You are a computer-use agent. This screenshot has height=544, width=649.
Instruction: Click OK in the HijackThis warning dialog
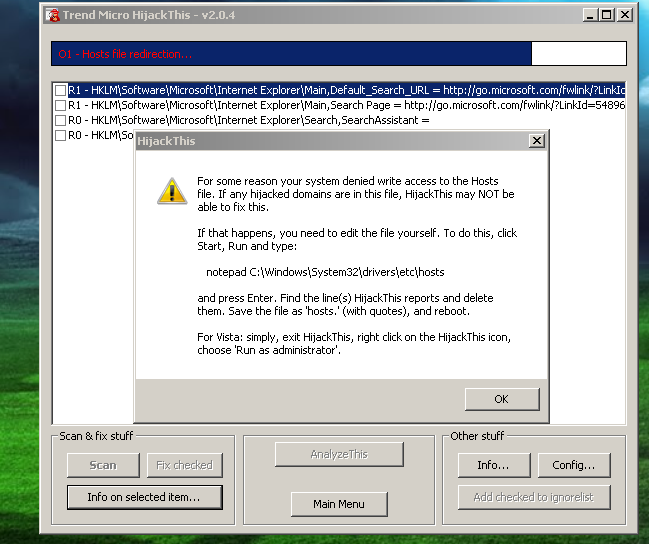point(502,399)
